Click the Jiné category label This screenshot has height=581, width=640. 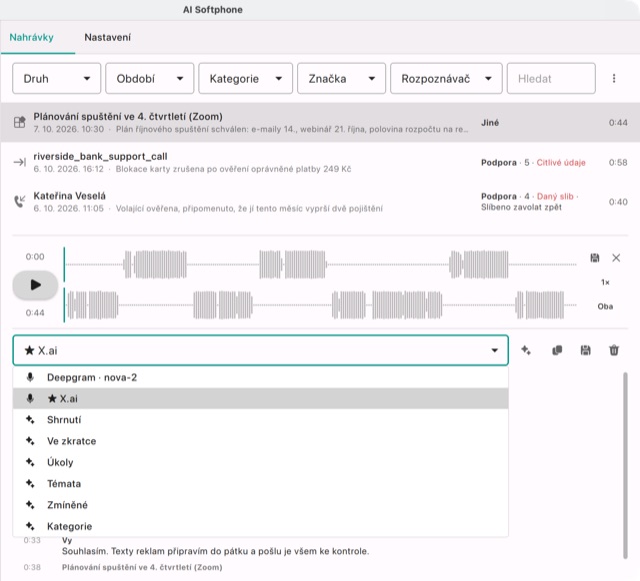click(490, 123)
